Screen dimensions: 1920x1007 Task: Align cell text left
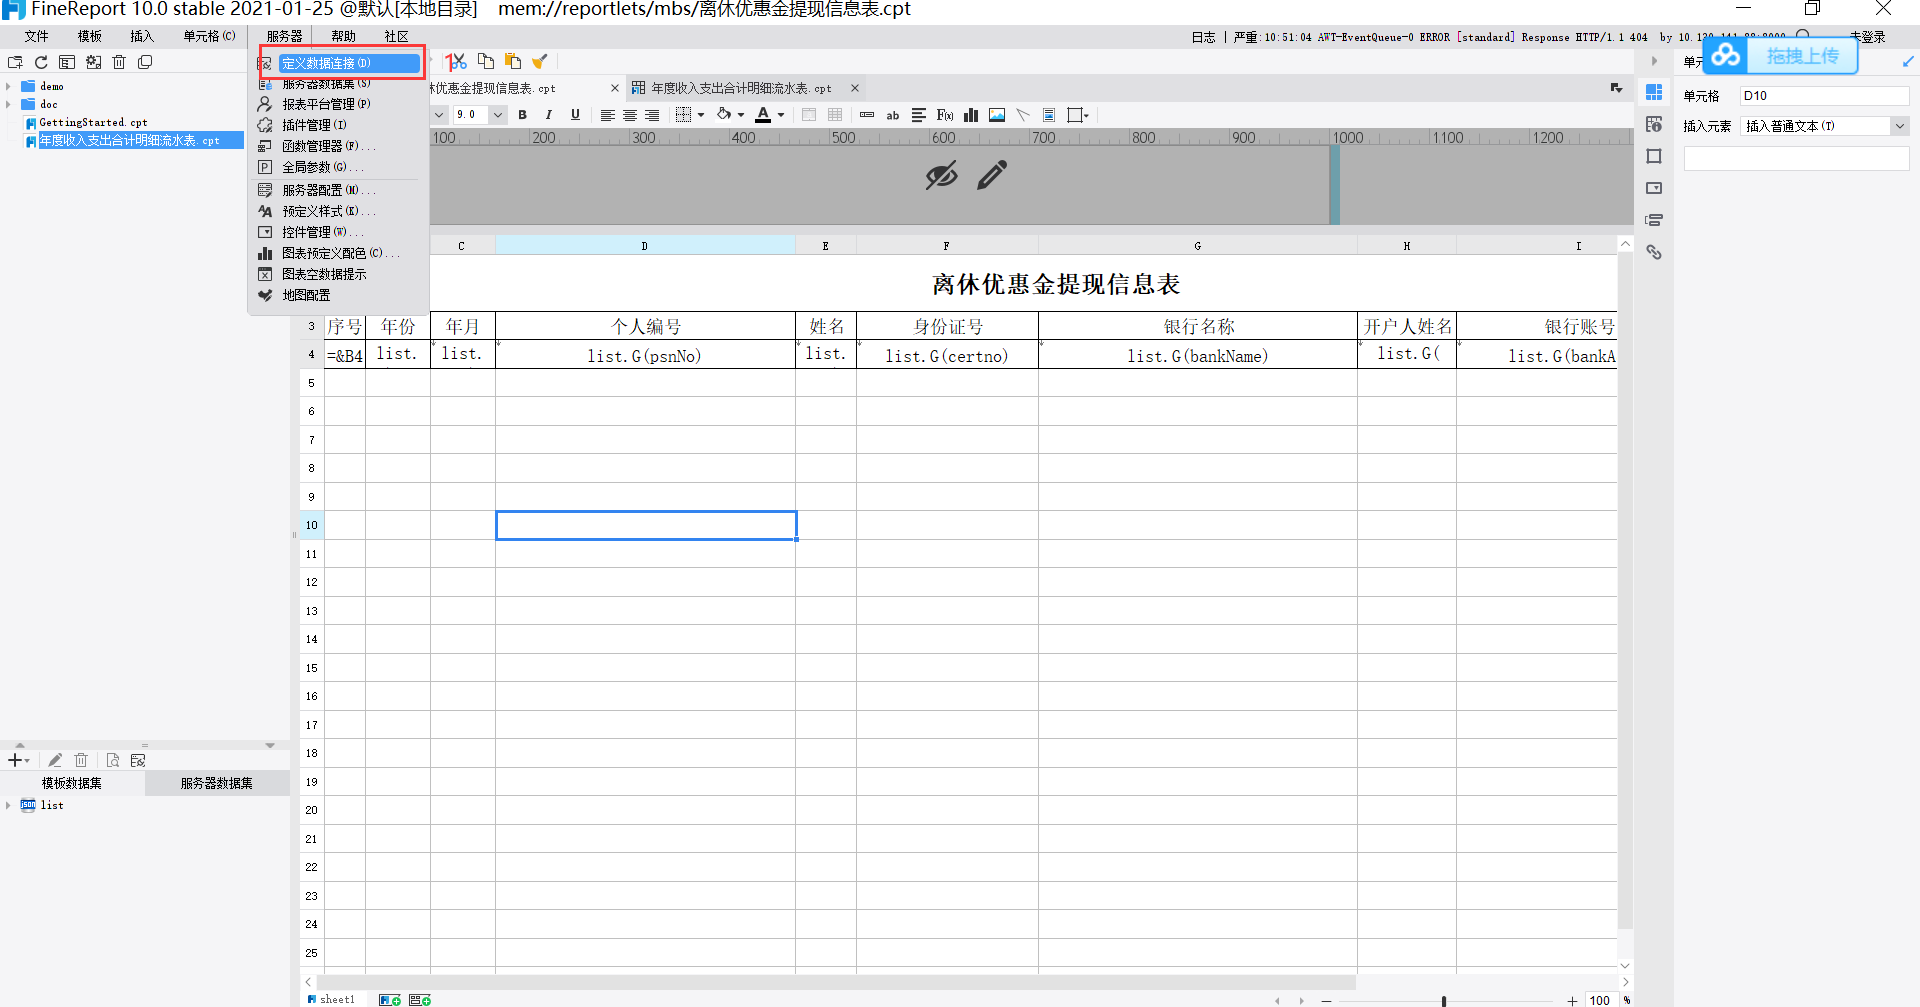coord(607,115)
